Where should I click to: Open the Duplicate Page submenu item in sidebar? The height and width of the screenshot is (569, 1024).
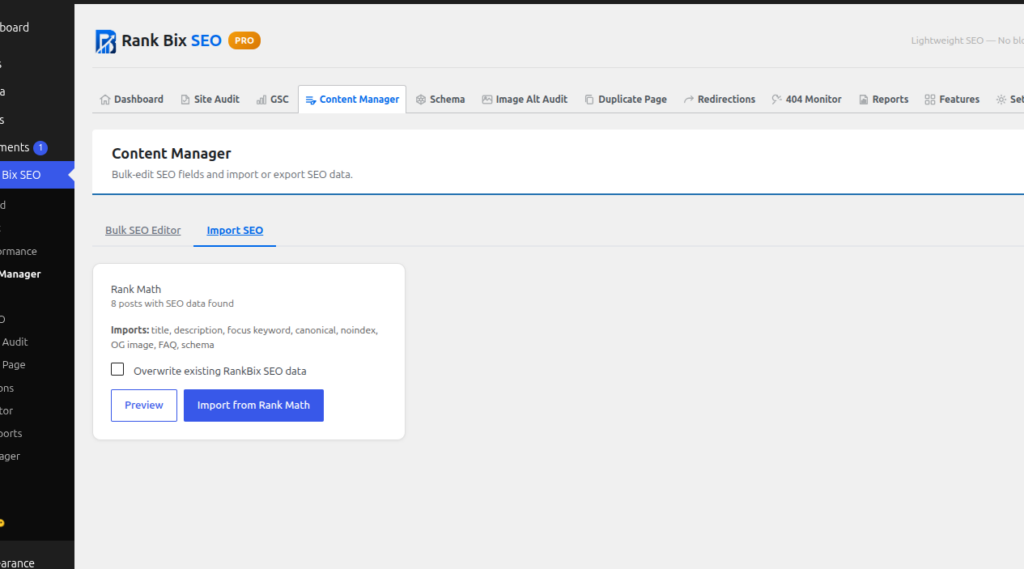click(x=13, y=365)
